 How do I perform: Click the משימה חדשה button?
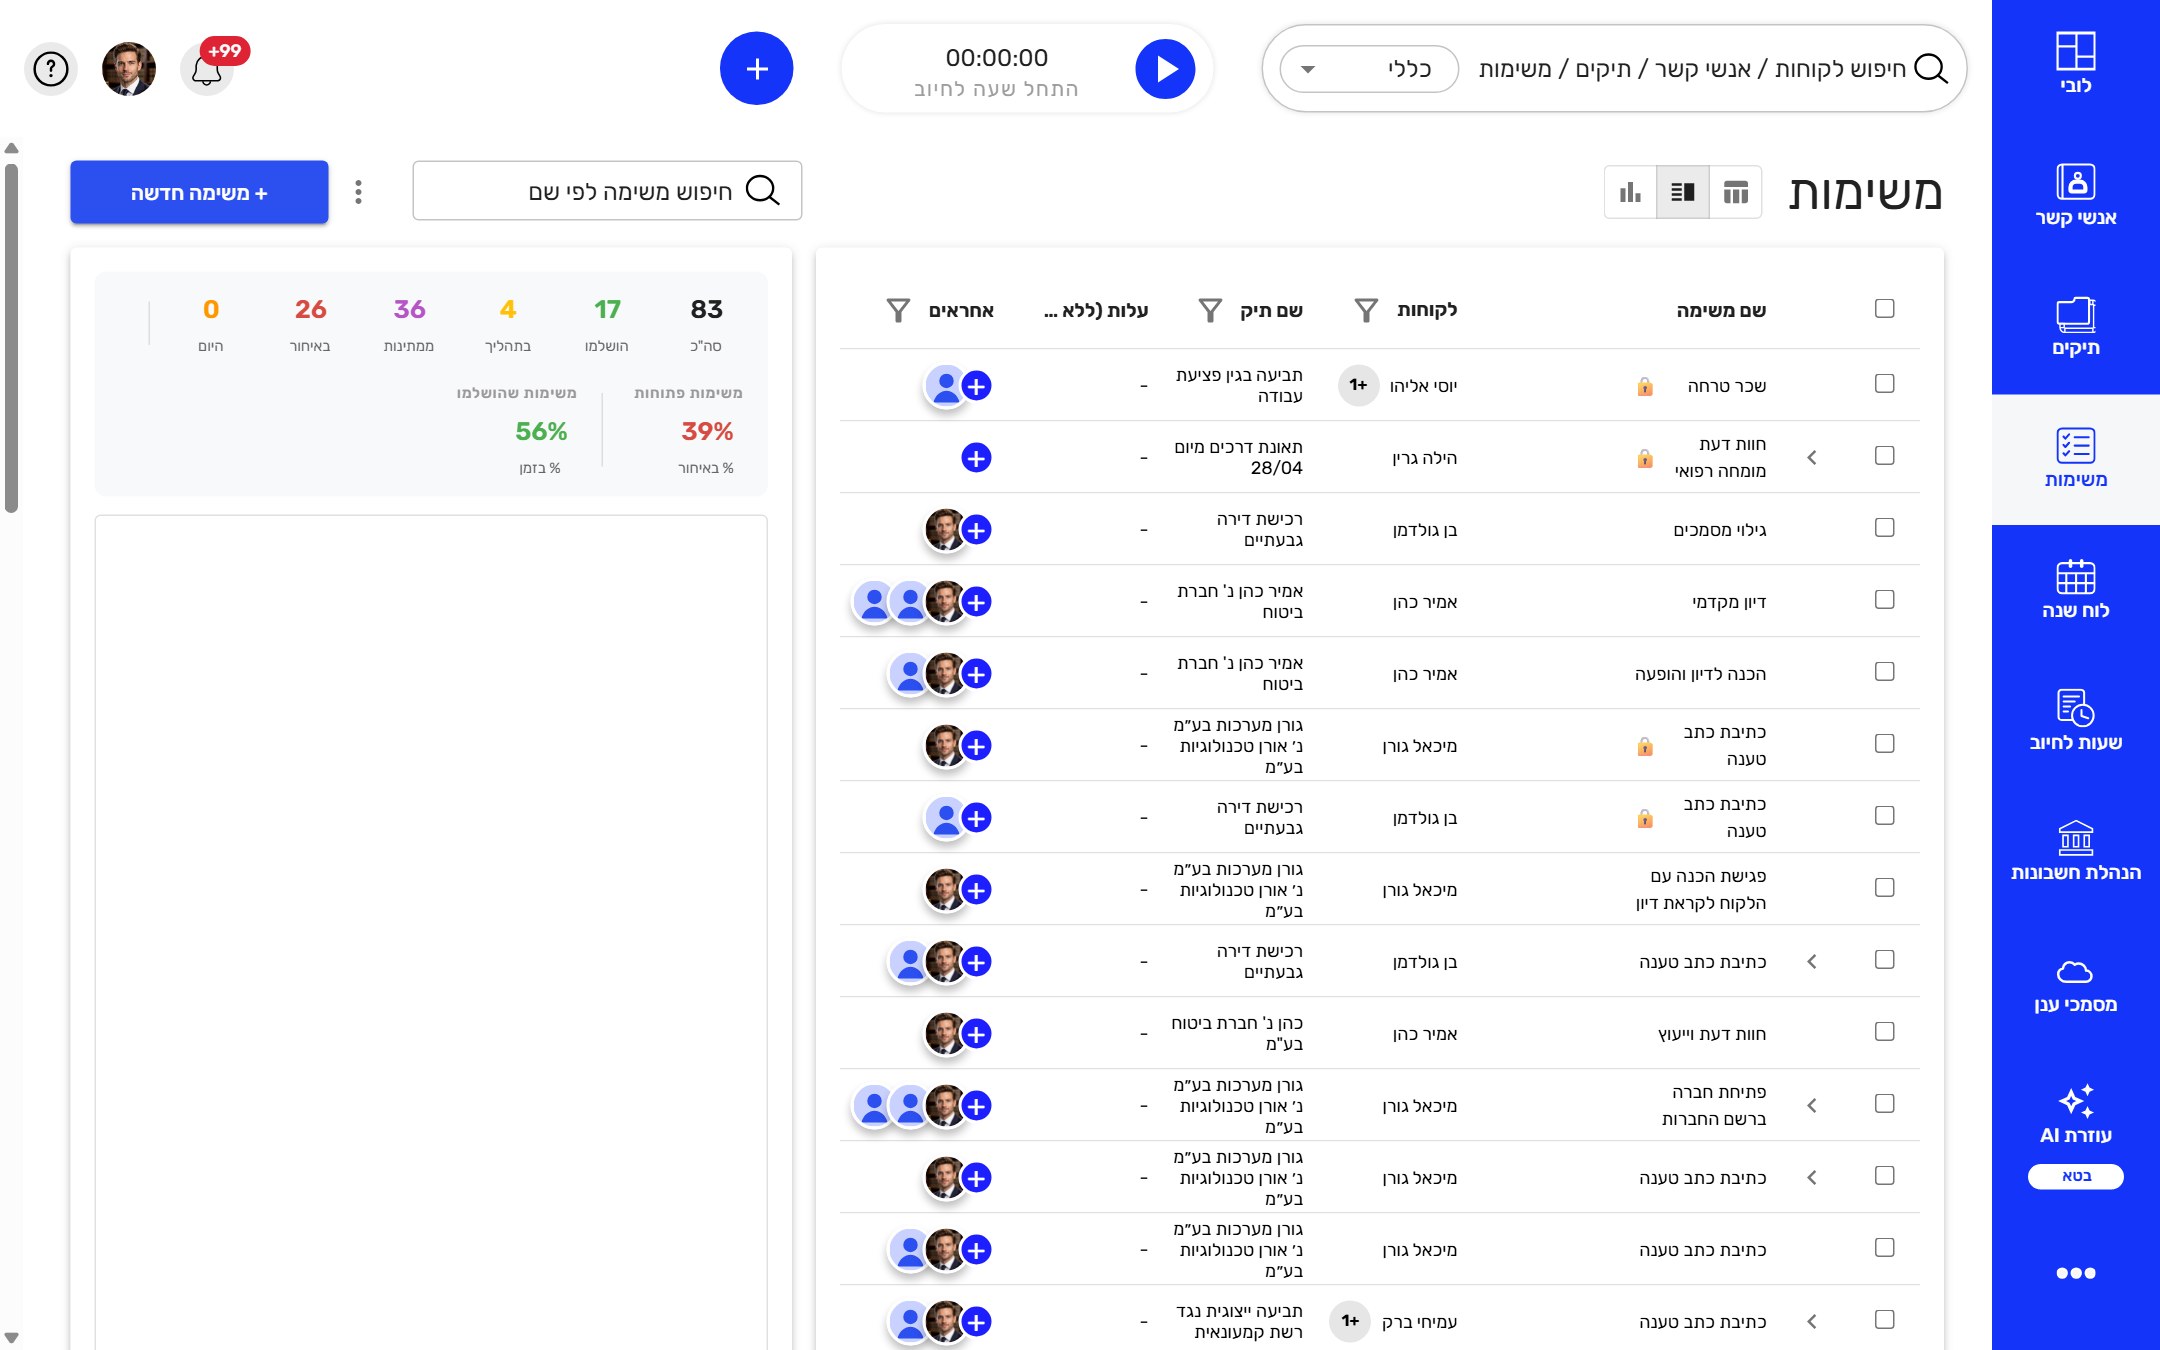[199, 192]
